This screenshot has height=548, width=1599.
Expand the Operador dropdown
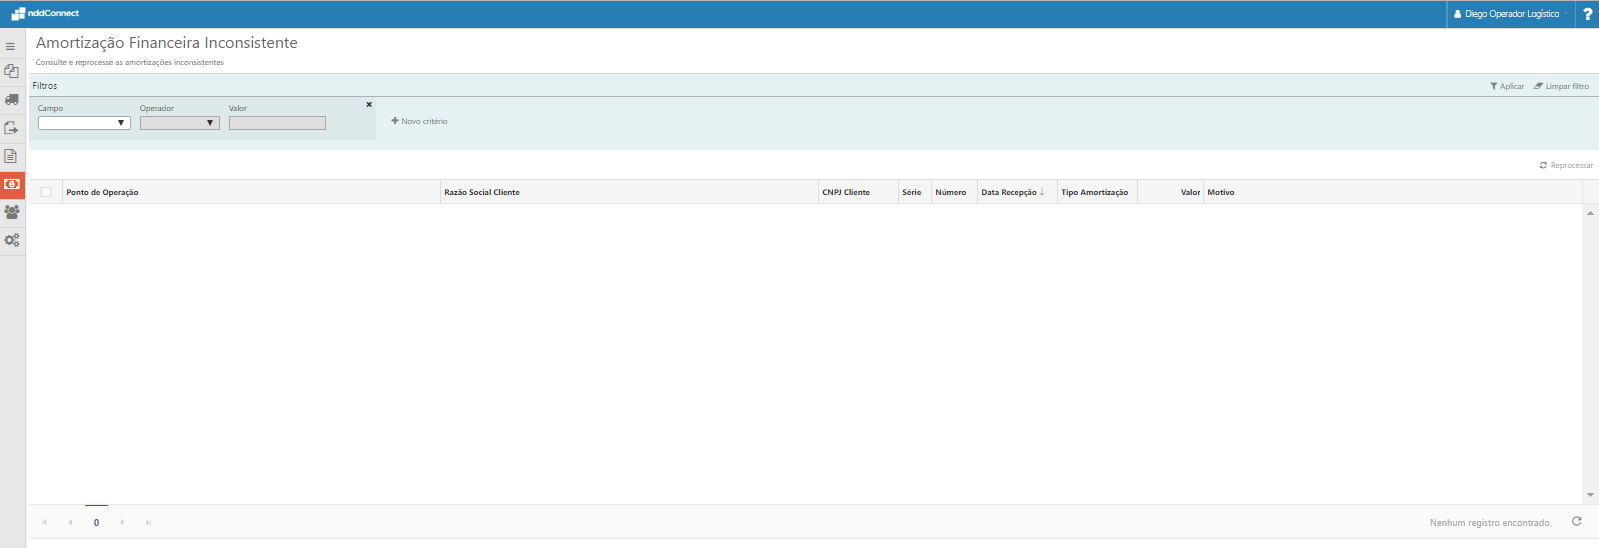coord(180,123)
